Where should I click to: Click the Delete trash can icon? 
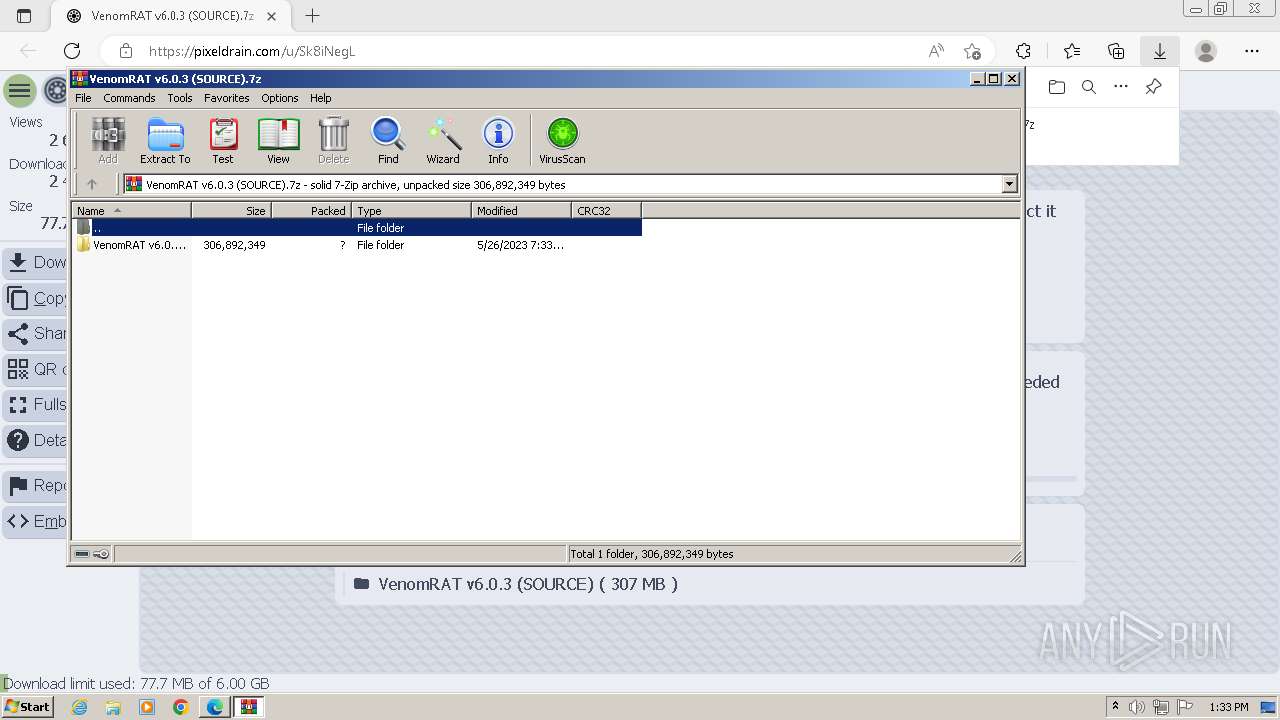(x=333, y=140)
